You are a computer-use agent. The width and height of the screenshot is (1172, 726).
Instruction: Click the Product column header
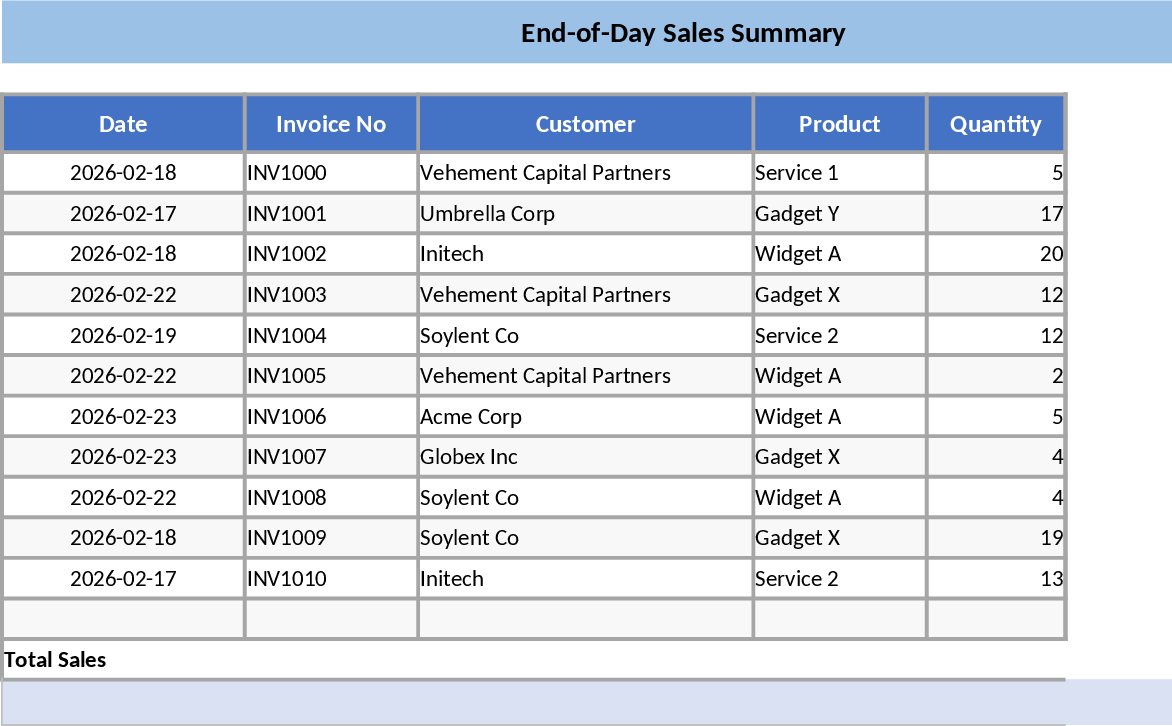point(839,124)
